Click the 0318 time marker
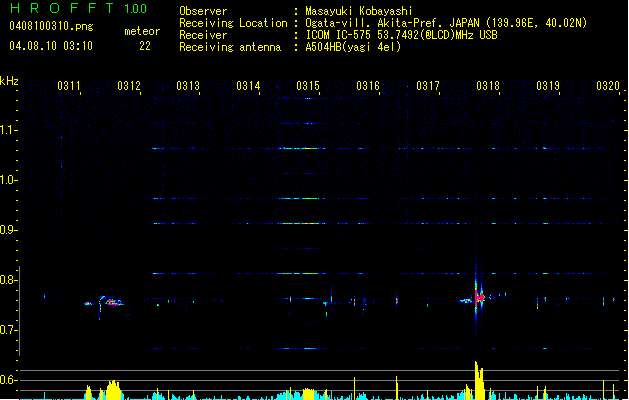629x400 pixels. 488,86
